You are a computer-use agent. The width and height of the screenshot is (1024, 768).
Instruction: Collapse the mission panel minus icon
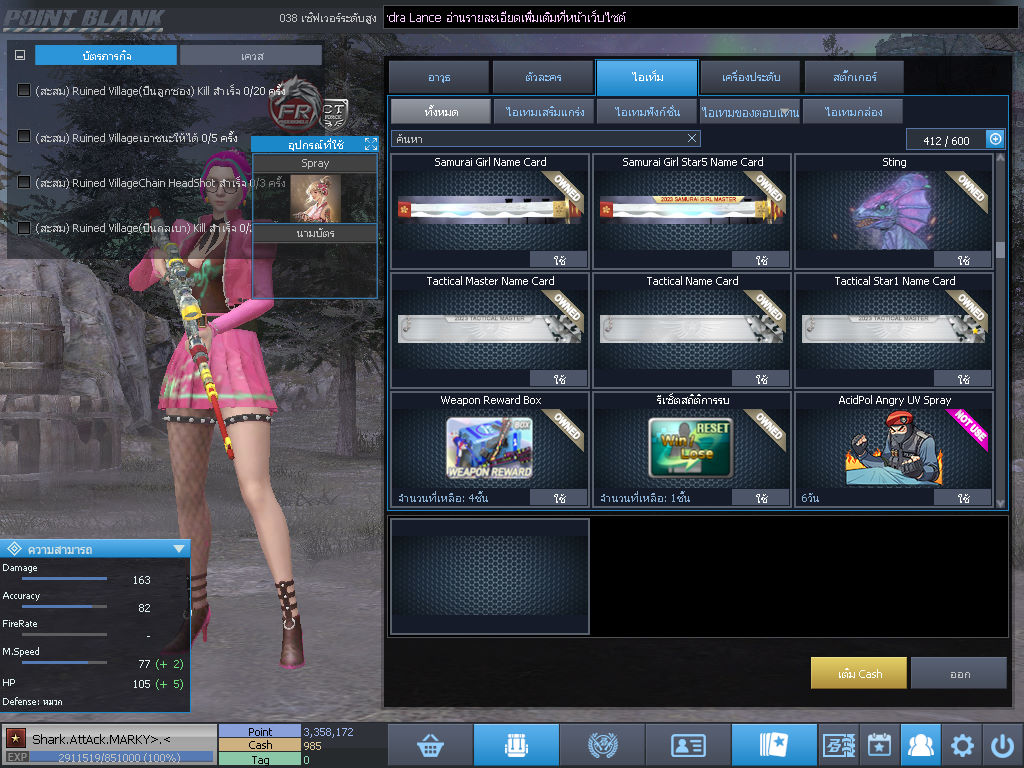(20, 56)
